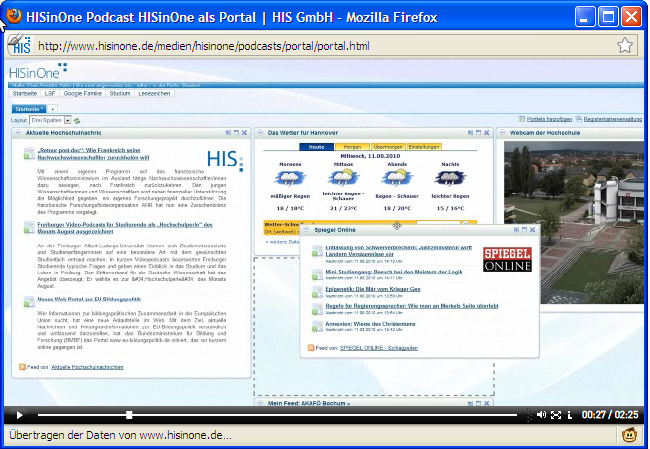The height and width of the screenshot is (449, 650).
Task: Close the Aktuelle Hochschulnachrichten portlet
Action: coord(244,133)
